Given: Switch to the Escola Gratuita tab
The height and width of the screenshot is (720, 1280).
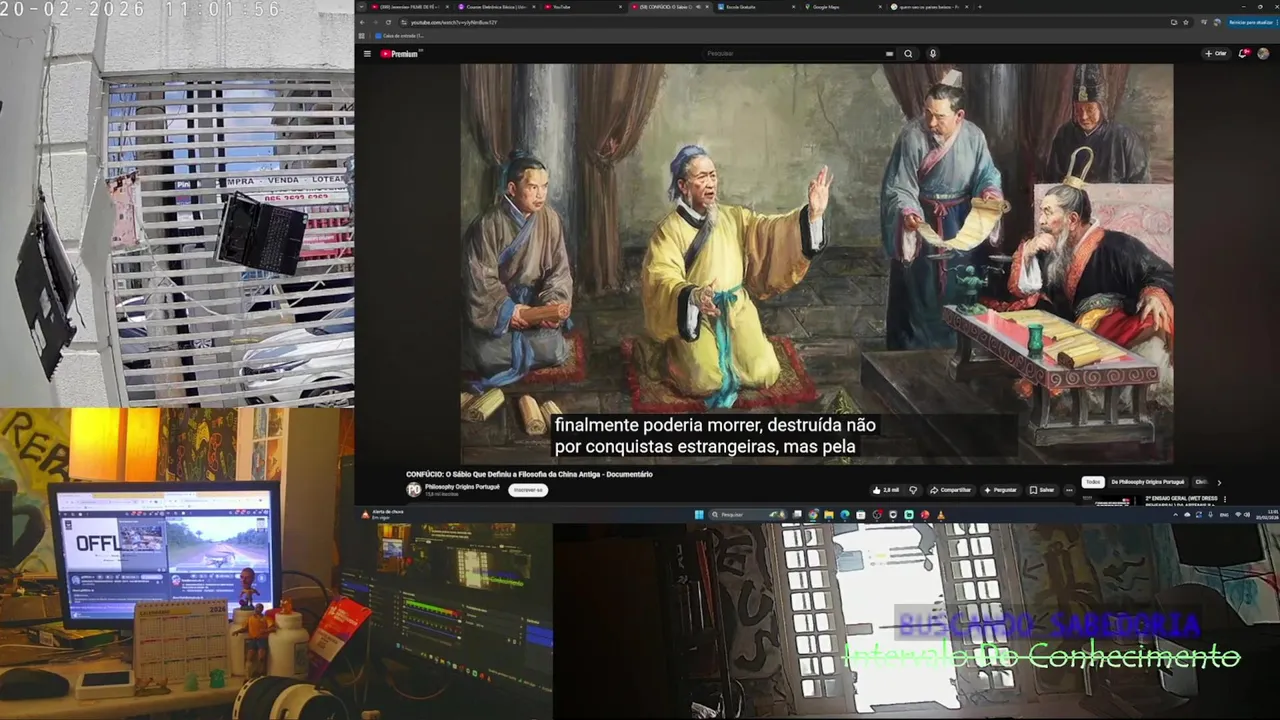Looking at the screenshot, I should point(757,7).
